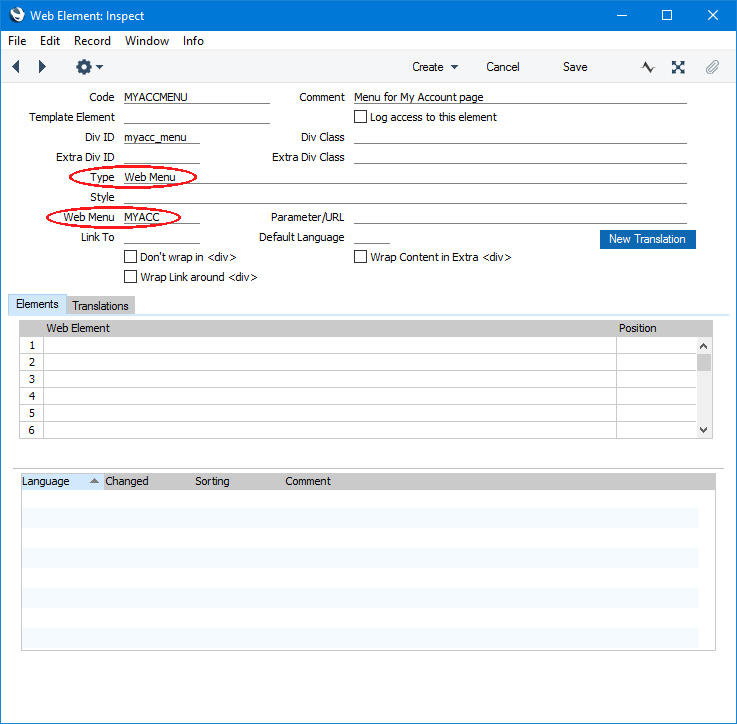Enable Log access to this element
The width and height of the screenshot is (737, 724).
360,117
